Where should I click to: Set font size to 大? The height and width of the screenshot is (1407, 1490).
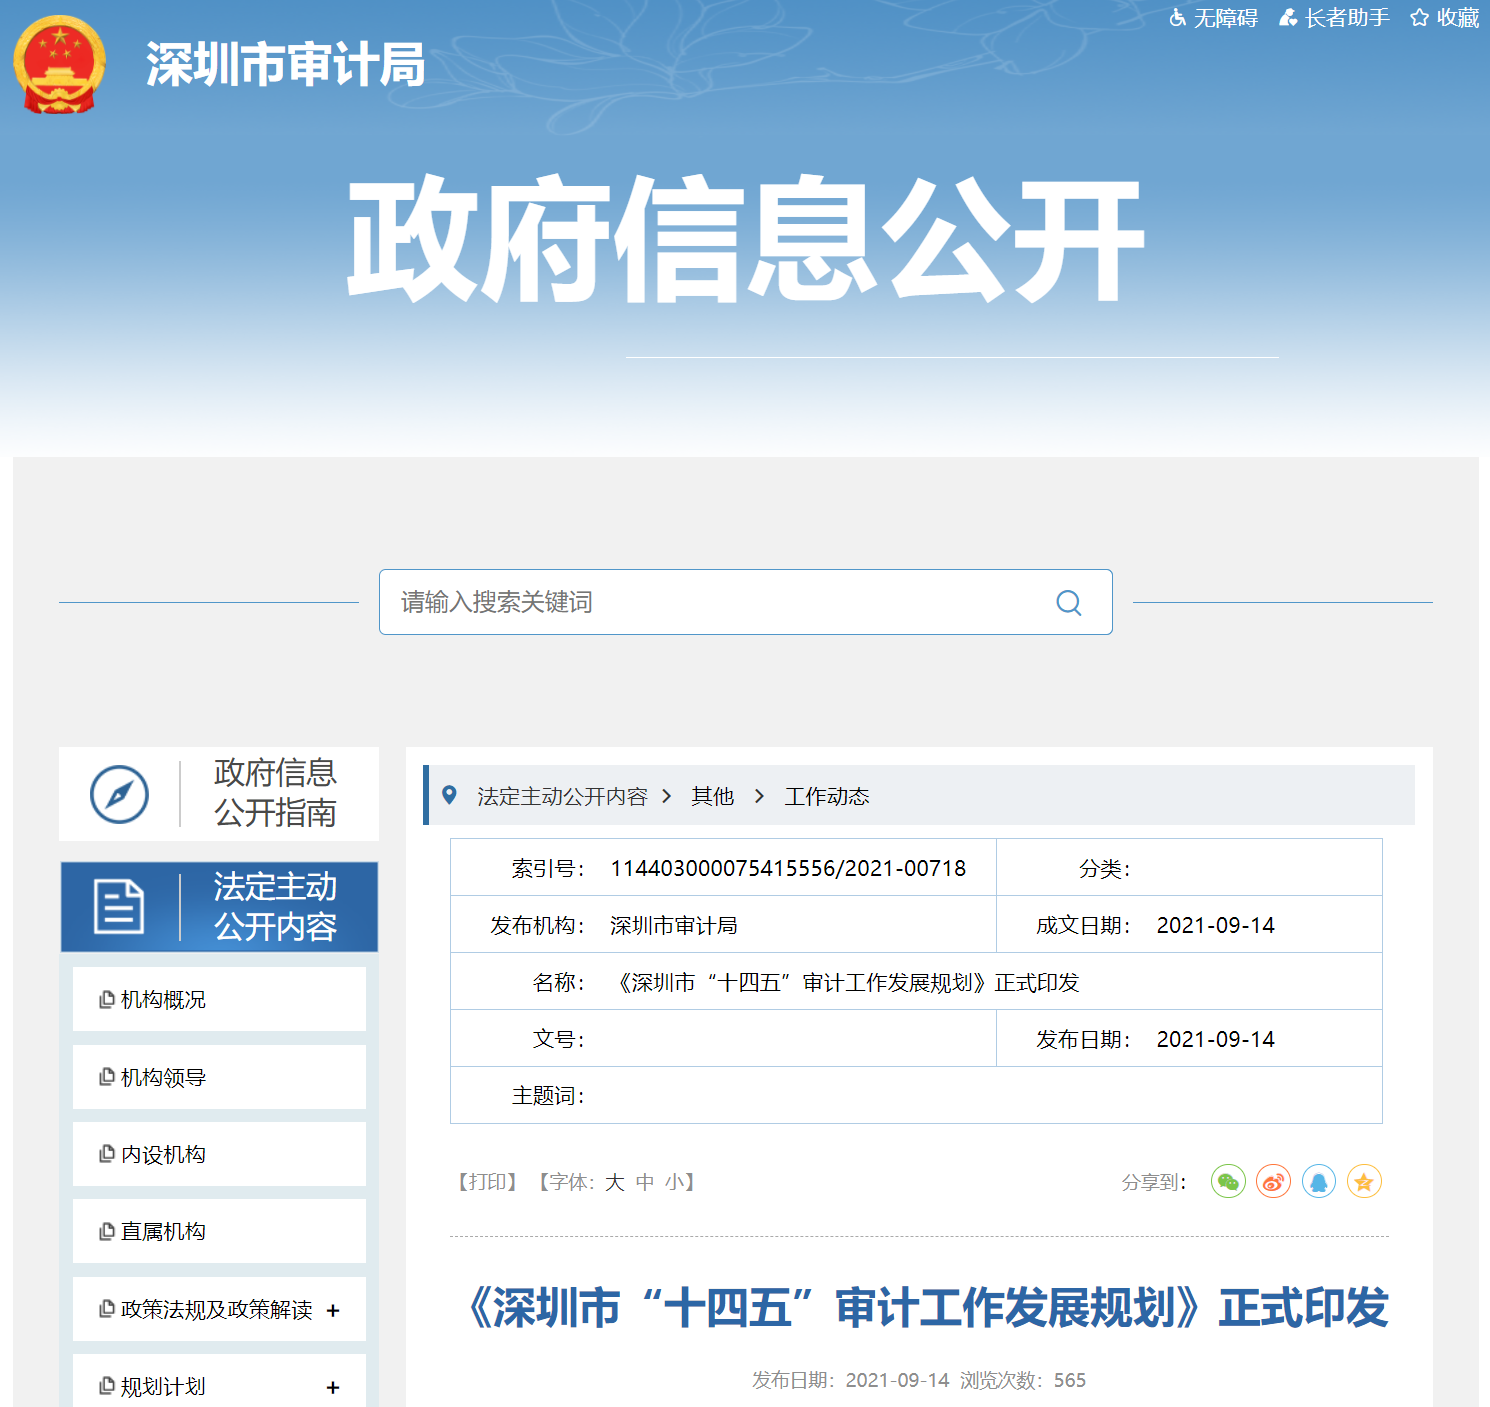coord(614,1182)
